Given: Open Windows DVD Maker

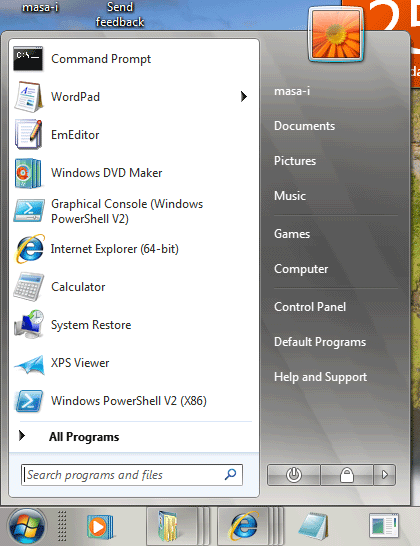Looking at the screenshot, I should coord(134,173).
